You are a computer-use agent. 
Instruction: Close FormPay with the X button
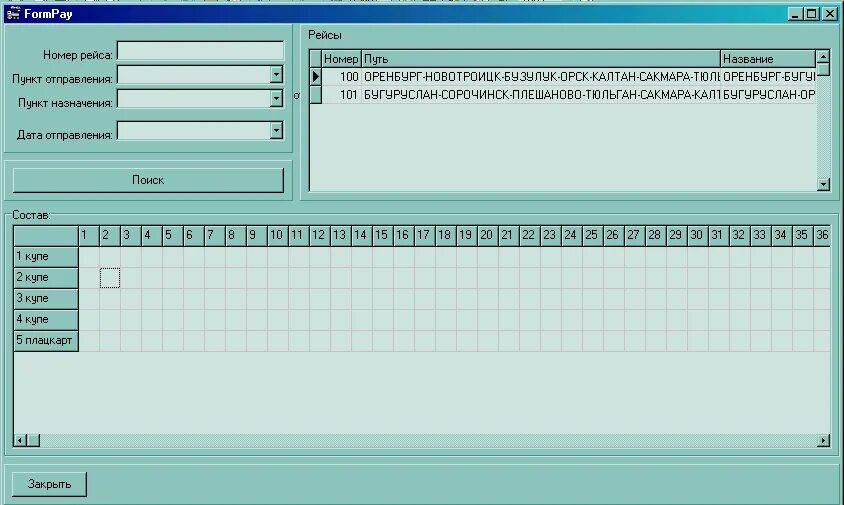coord(830,14)
